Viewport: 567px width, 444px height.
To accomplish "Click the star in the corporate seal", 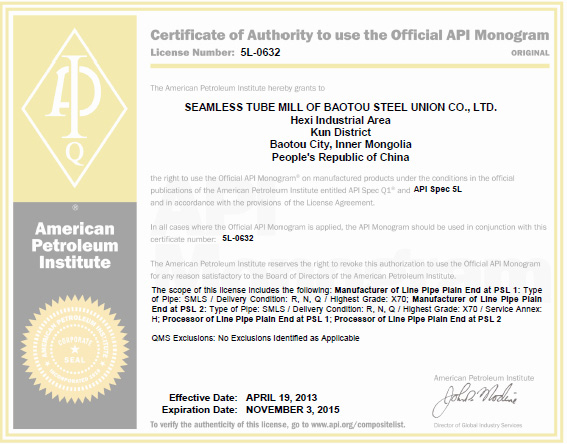I will pyautogui.click(x=75, y=350).
